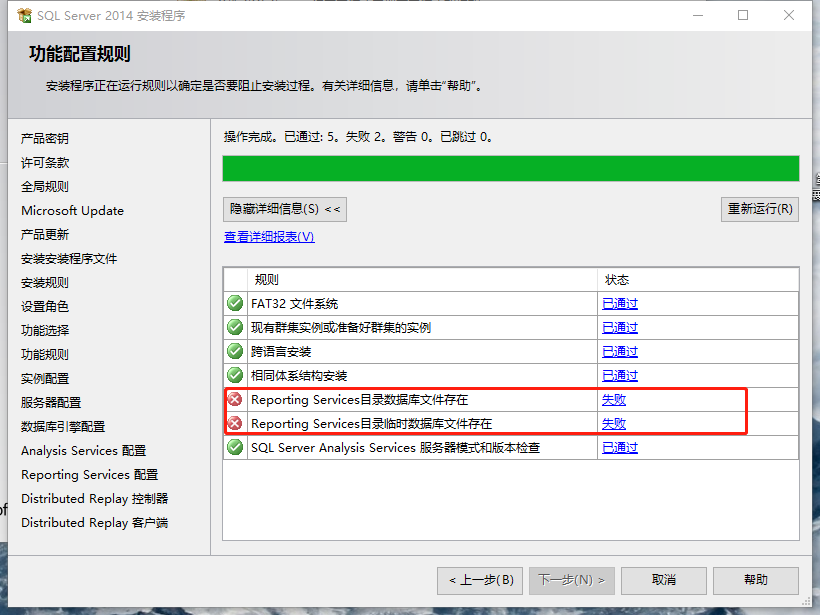Select Distributed Replay 控制器 step in sidebar

95,499
